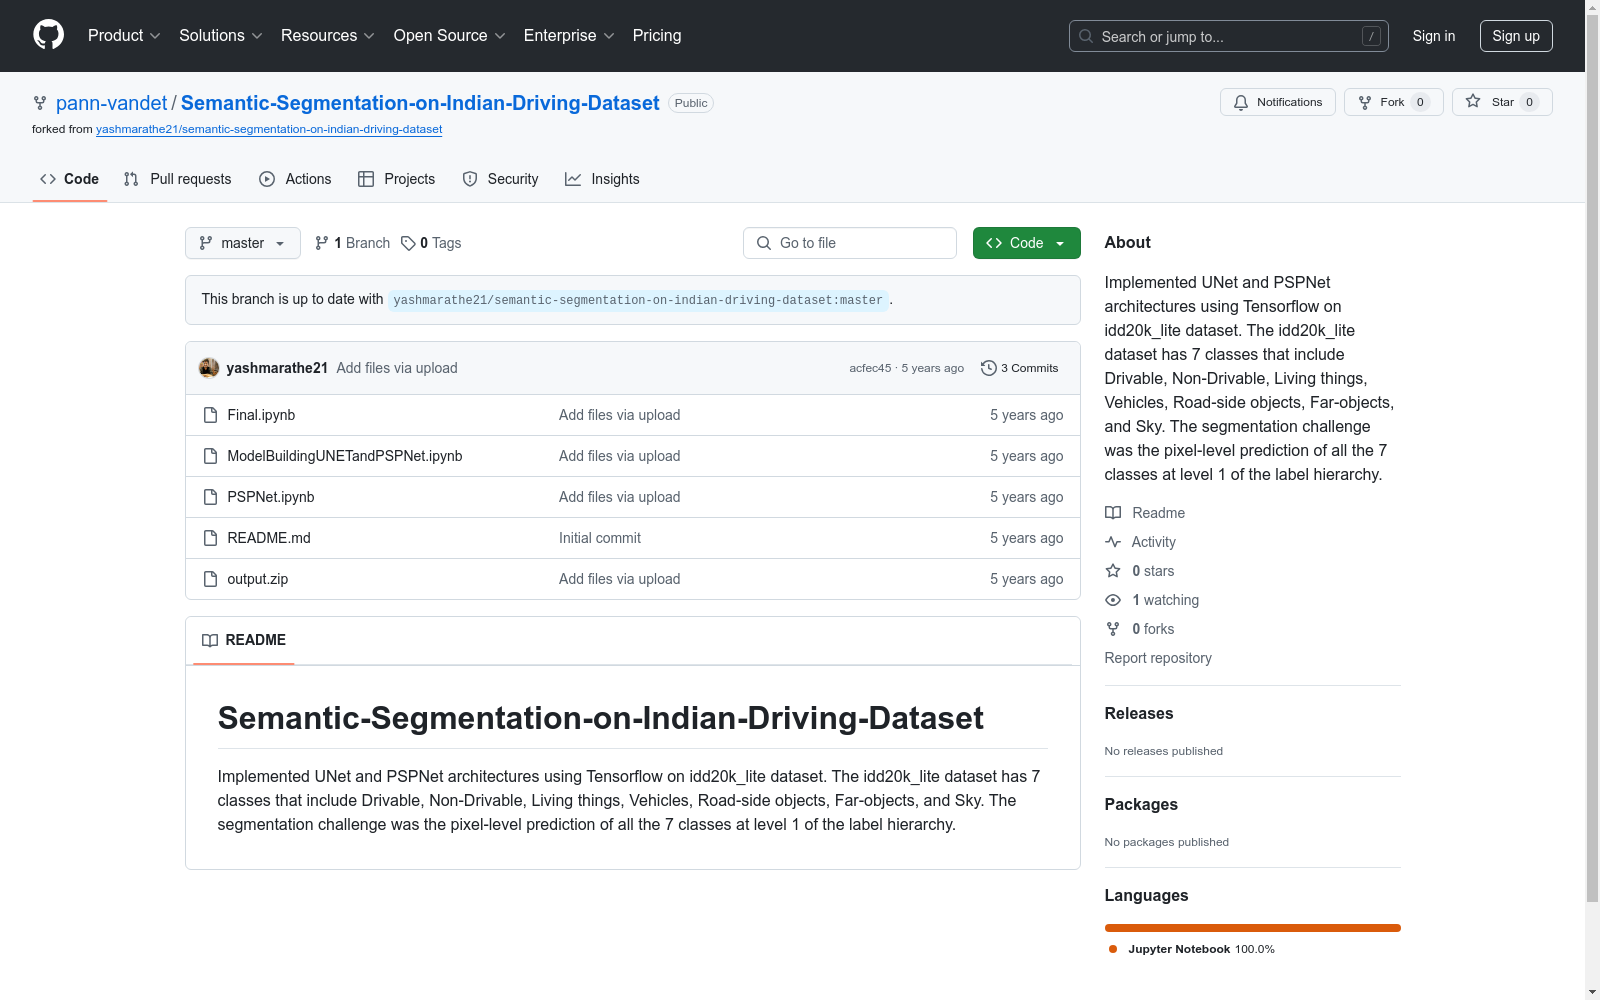Open commit message for Final.ipynb row
This screenshot has height=1000, width=1600.
[620, 415]
